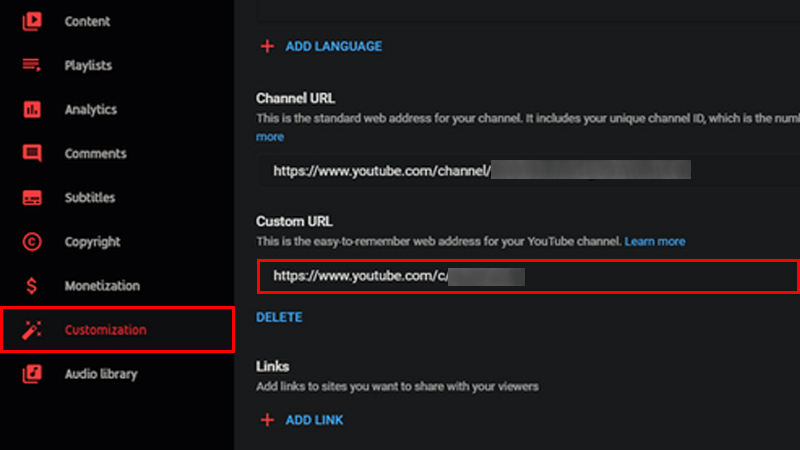The width and height of the screenshot is (800, 450).
Task: Click the Audio library music icon
Action: pos(32,374)
